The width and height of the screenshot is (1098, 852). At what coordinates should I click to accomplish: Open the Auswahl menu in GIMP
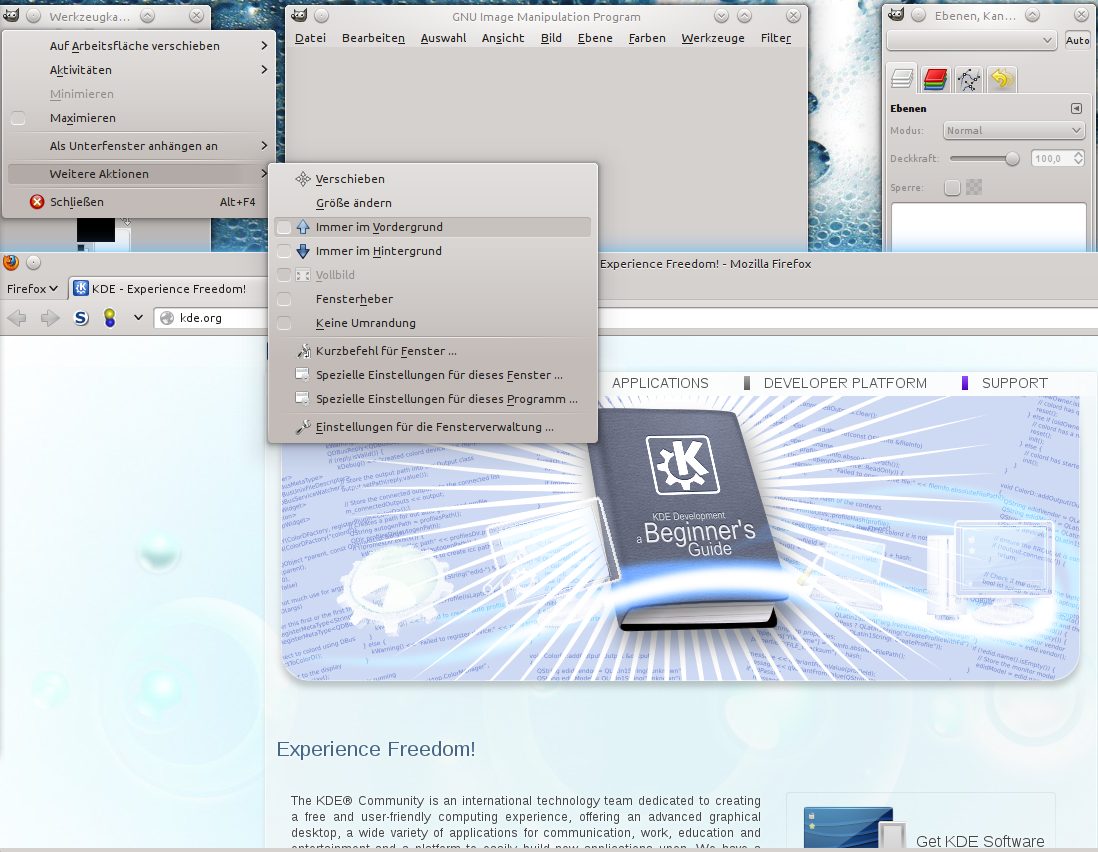click(443, 38)
